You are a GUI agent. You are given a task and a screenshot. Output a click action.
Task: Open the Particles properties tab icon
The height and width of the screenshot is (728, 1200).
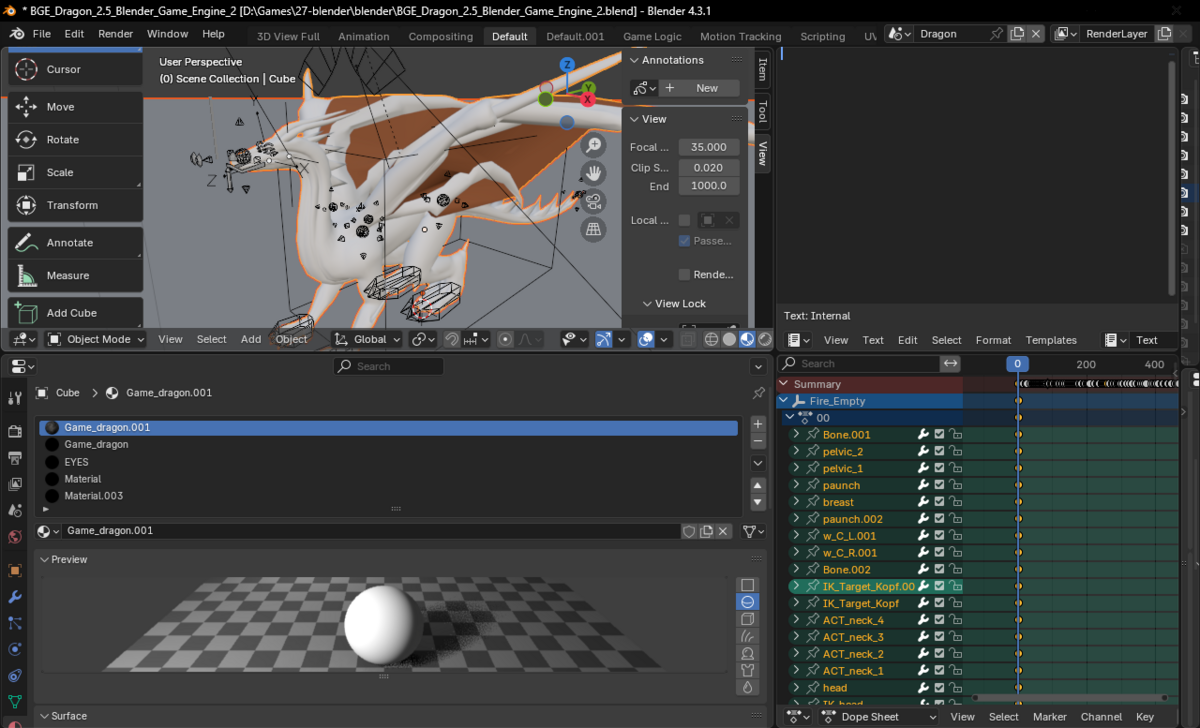(x=15, y=623)
